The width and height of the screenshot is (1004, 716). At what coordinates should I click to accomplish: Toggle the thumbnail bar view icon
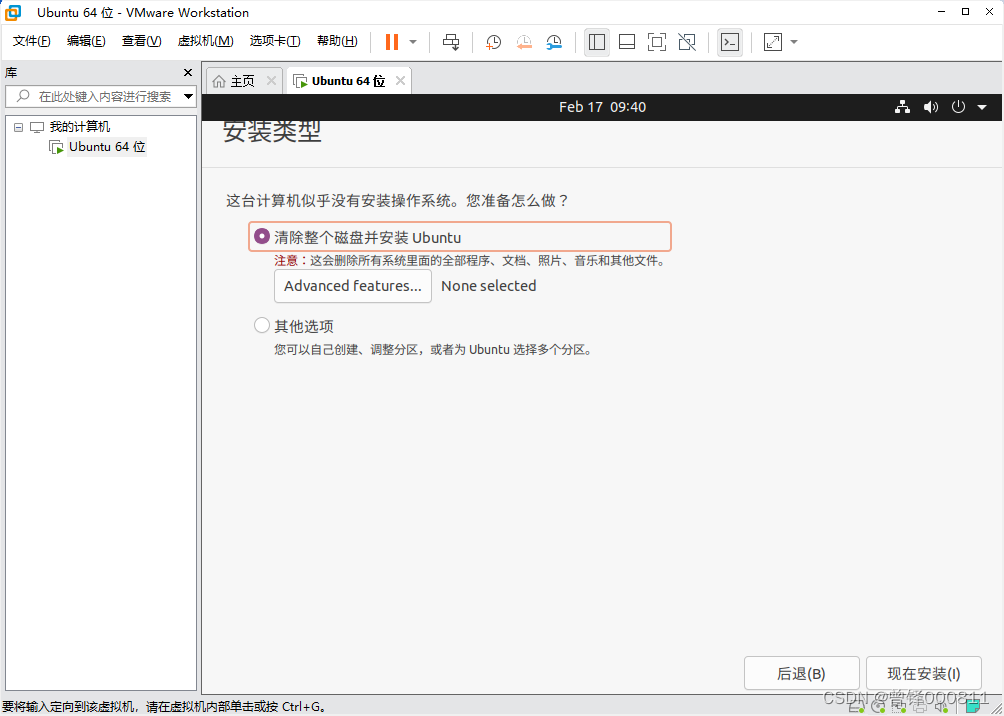click(x=627, y=42)
